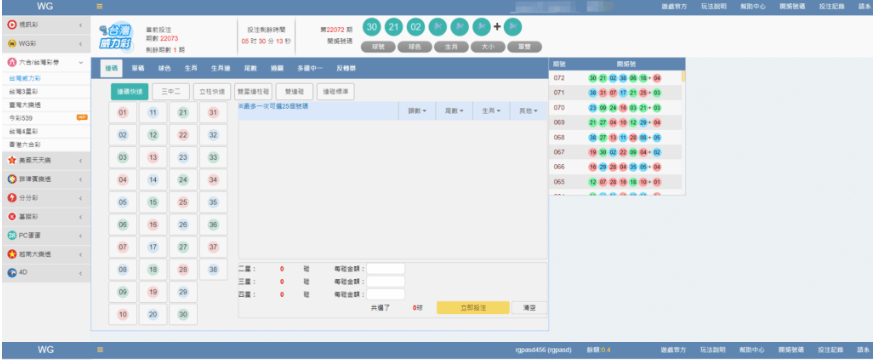Screen dimensions: 876x360
Task: Select the 連碰標準 play type button
Action: coord(335,92)
